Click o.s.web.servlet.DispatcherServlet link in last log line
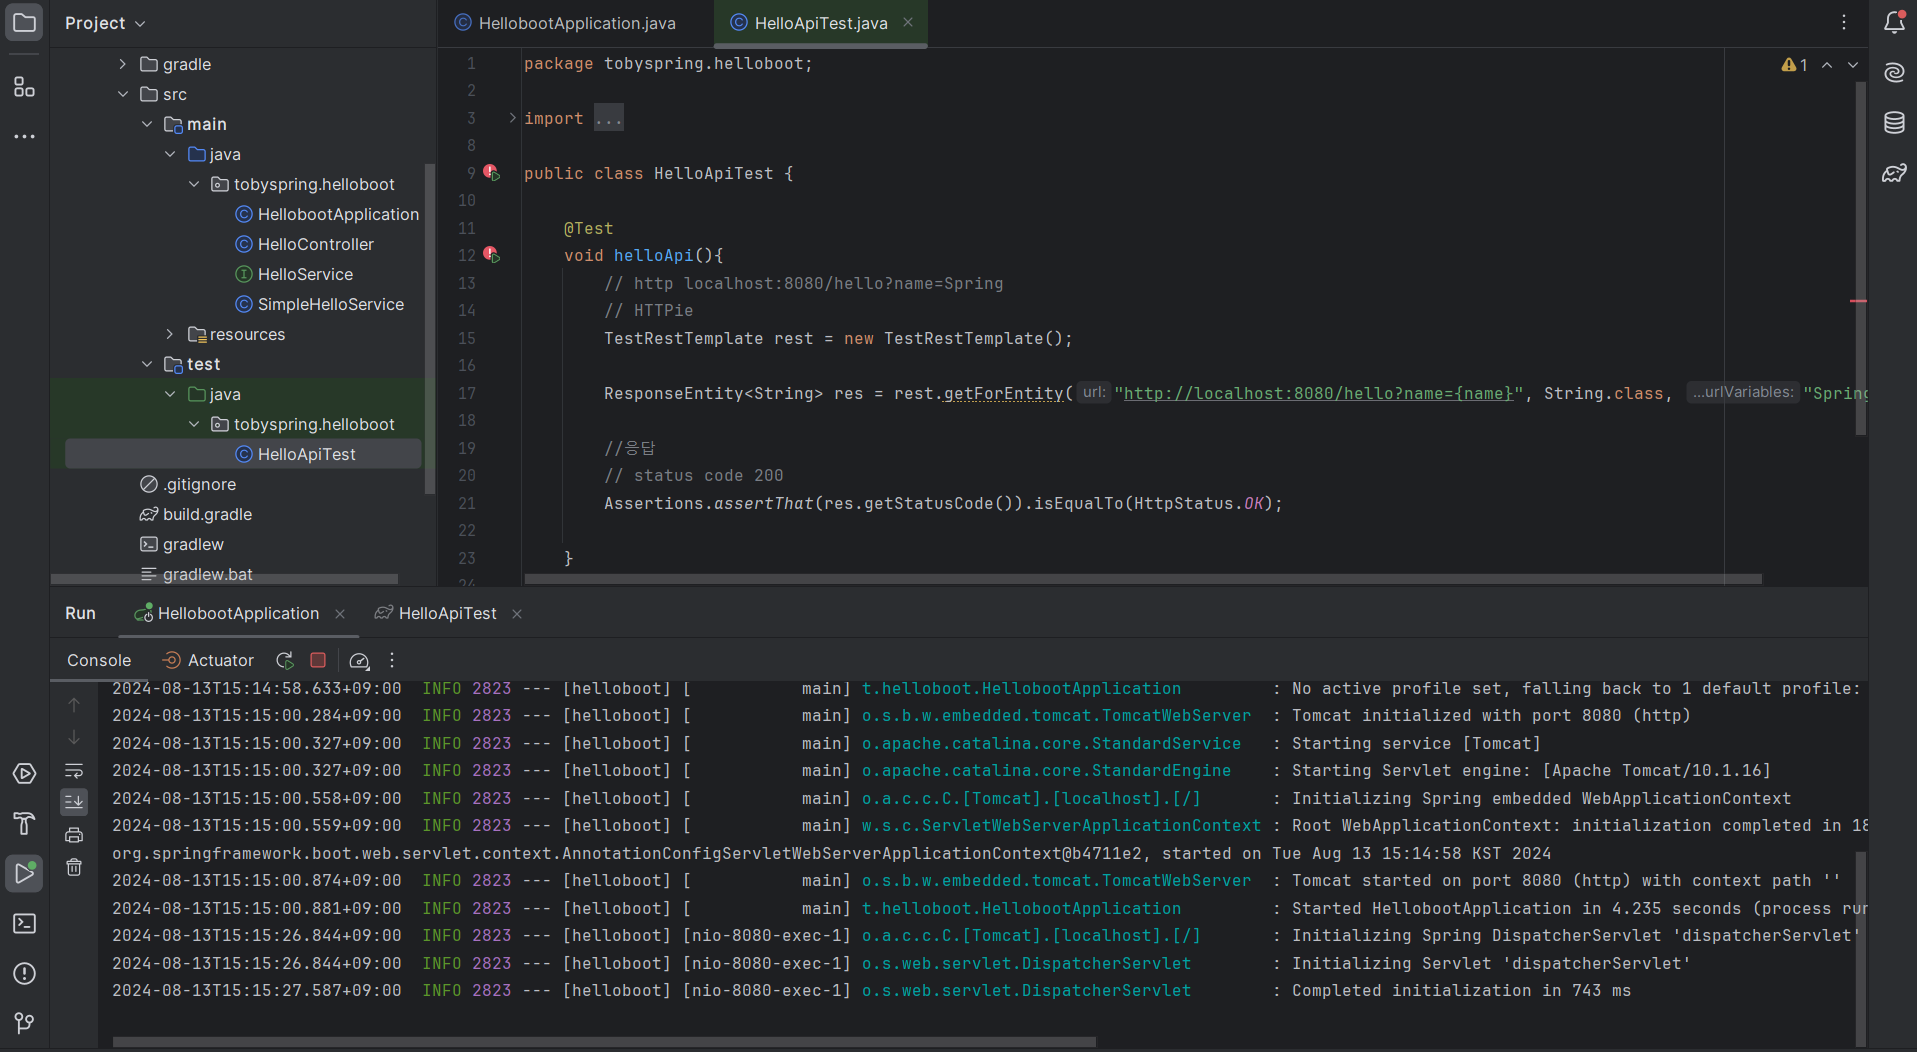The height and width of the screenshot is (1052, 1917). pyautogui.click(x=1026, y=991)
